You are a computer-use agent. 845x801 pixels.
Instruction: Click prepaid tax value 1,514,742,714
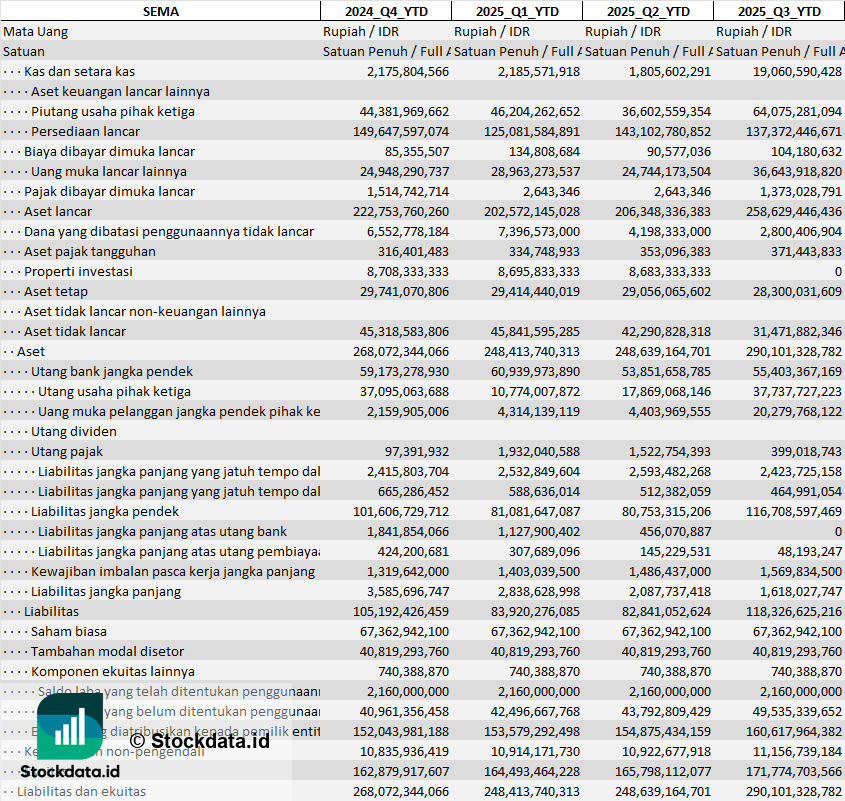coord(408,191)
